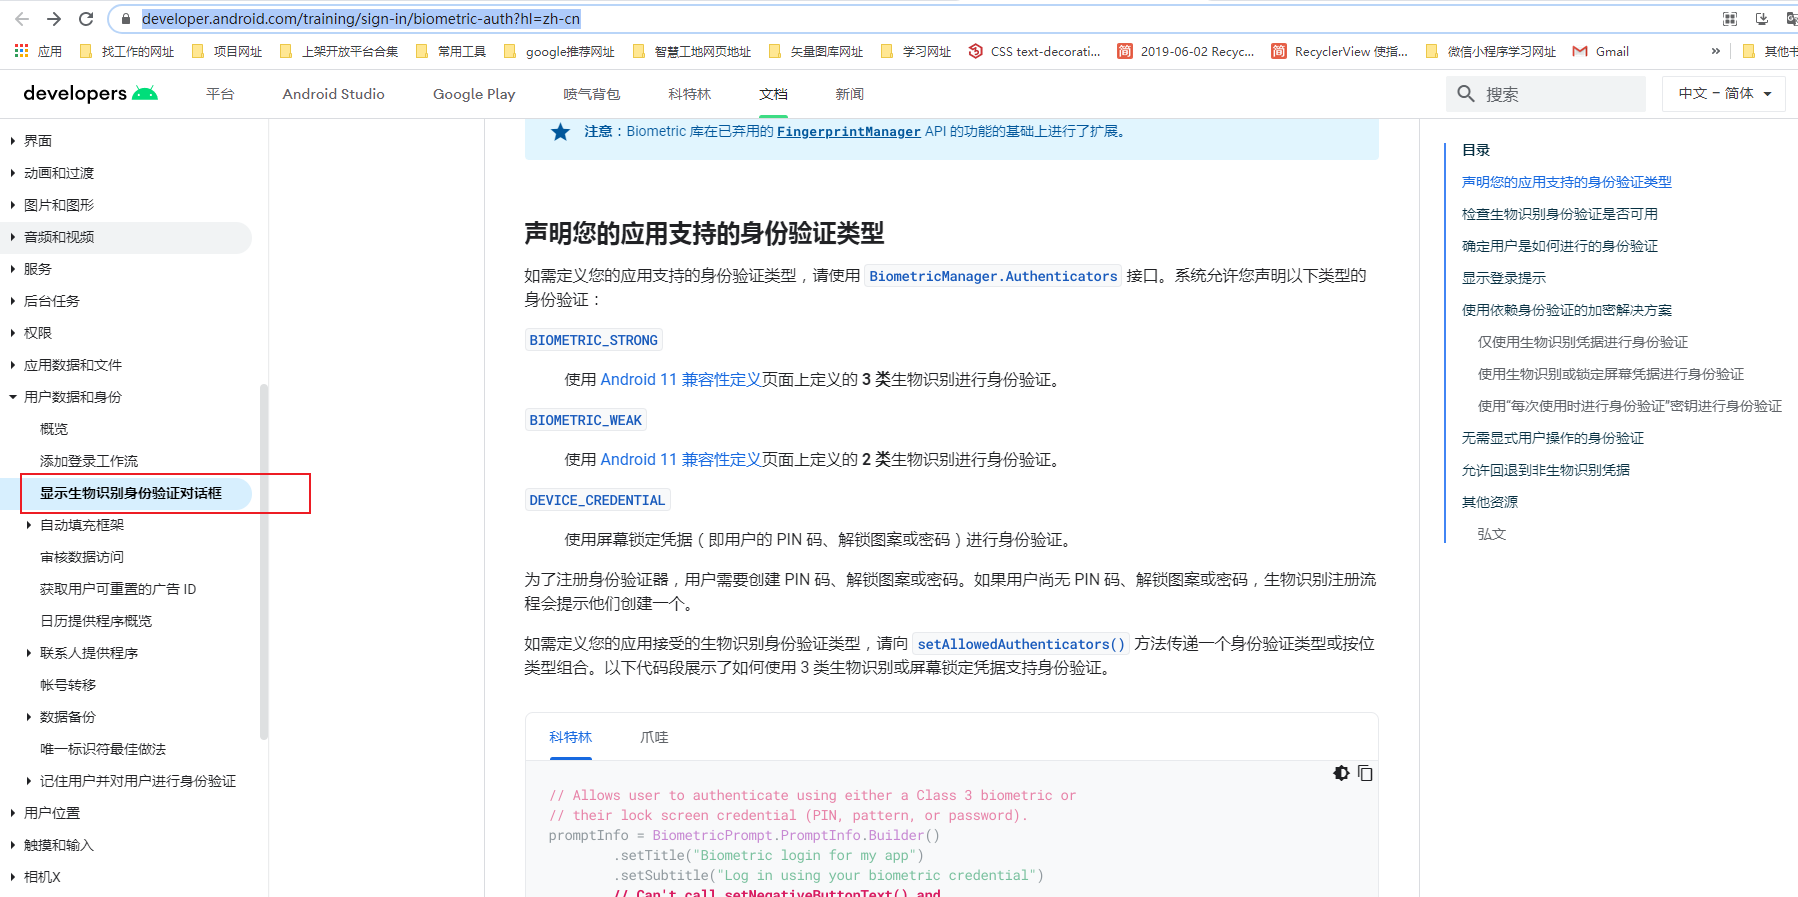Show more bookmarks via the double chevron
This screenshot has height=897, width=1798.
tap(1716, 51)
